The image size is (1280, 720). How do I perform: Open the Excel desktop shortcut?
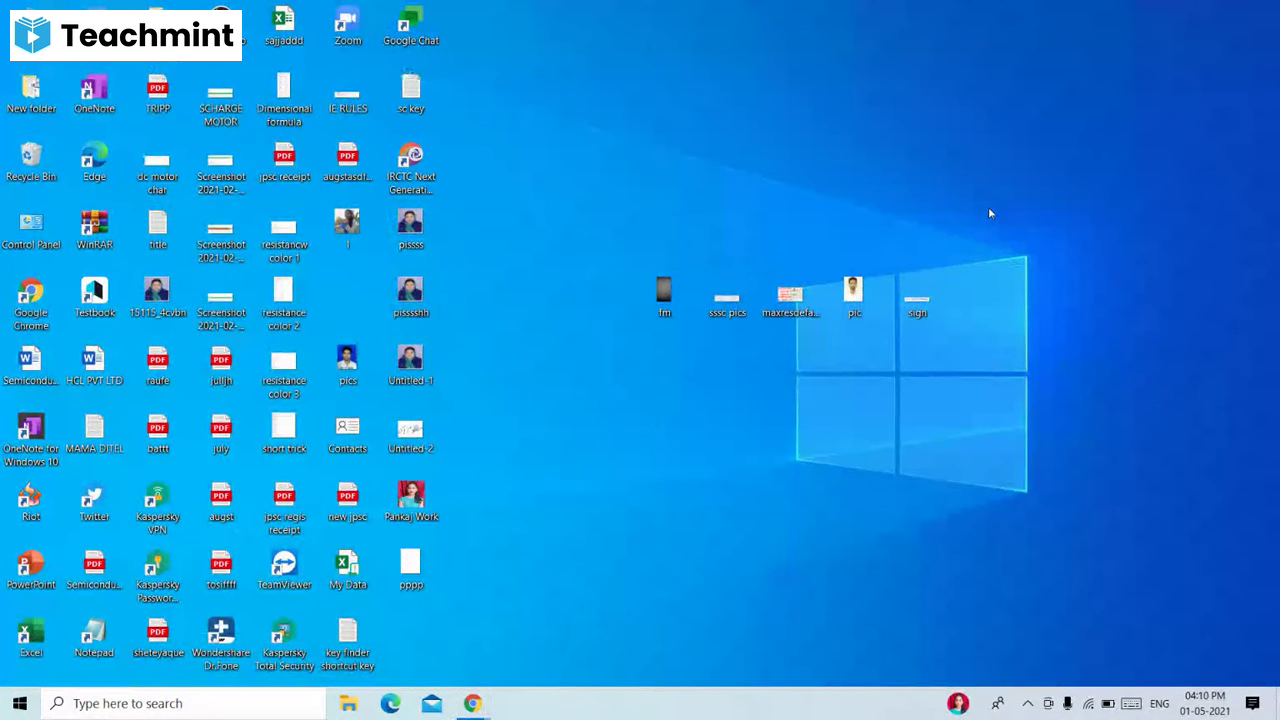click(31, 638)
